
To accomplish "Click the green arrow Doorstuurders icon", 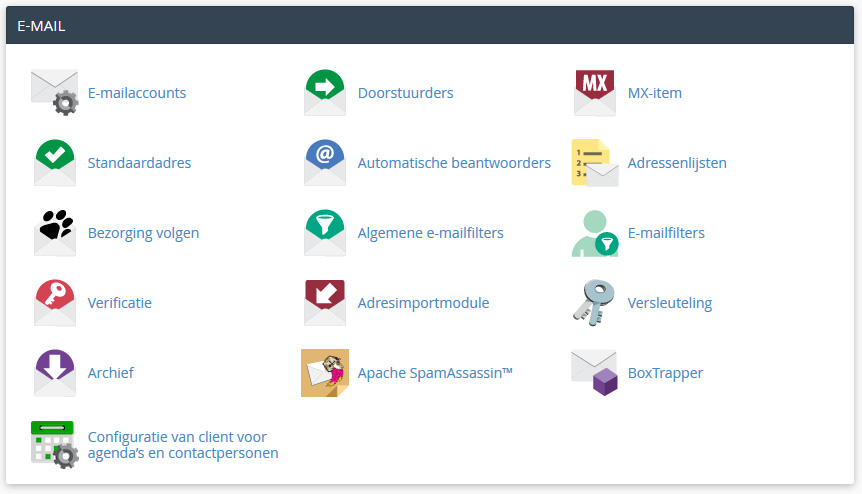I will tap(324, 92).
